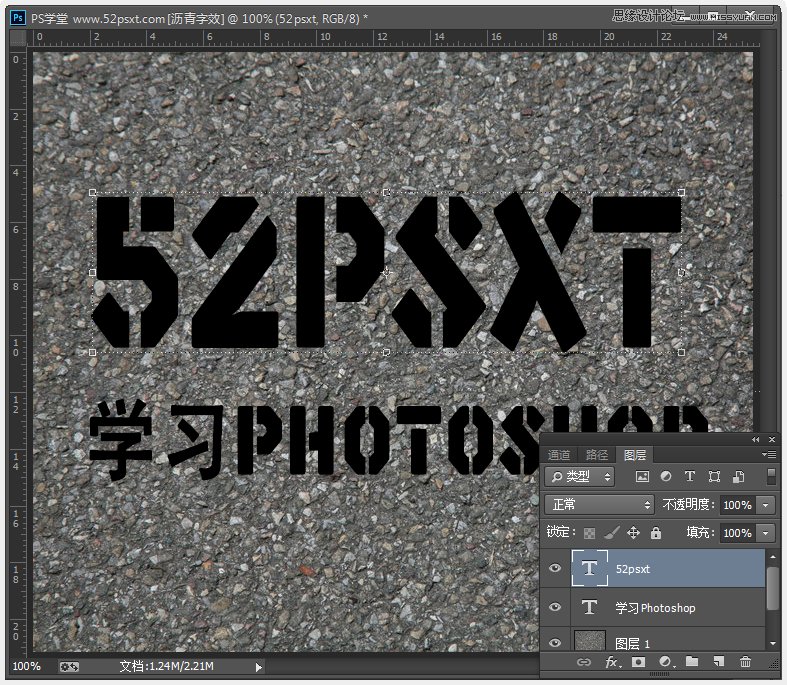Open the fx layer style menu

tap(613, 662)
